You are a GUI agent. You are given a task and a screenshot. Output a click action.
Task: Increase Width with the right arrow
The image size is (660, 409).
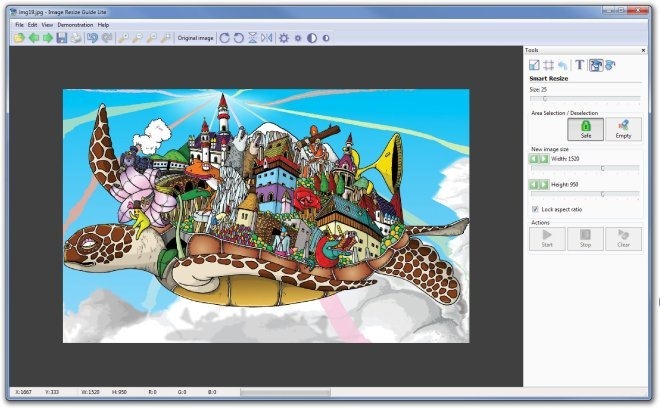pos(544,159)
